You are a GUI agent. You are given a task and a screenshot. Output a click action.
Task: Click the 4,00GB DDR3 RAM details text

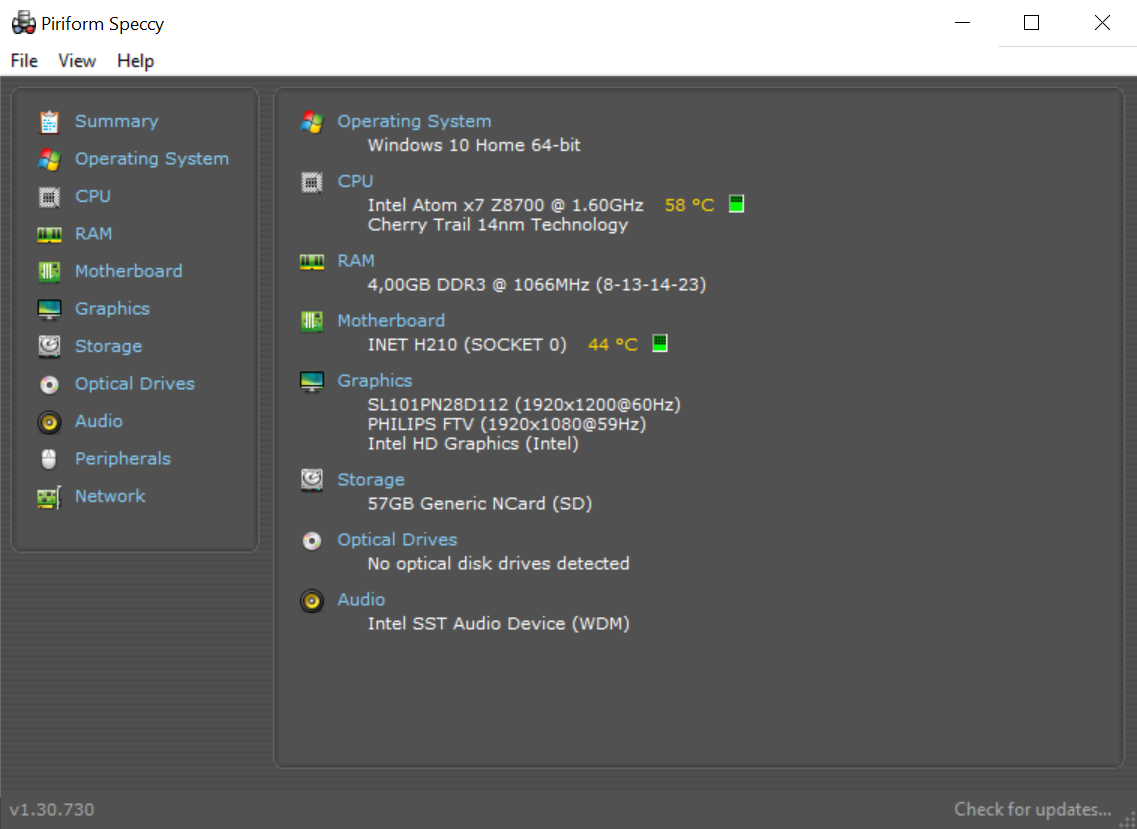[x=537, y=284]
